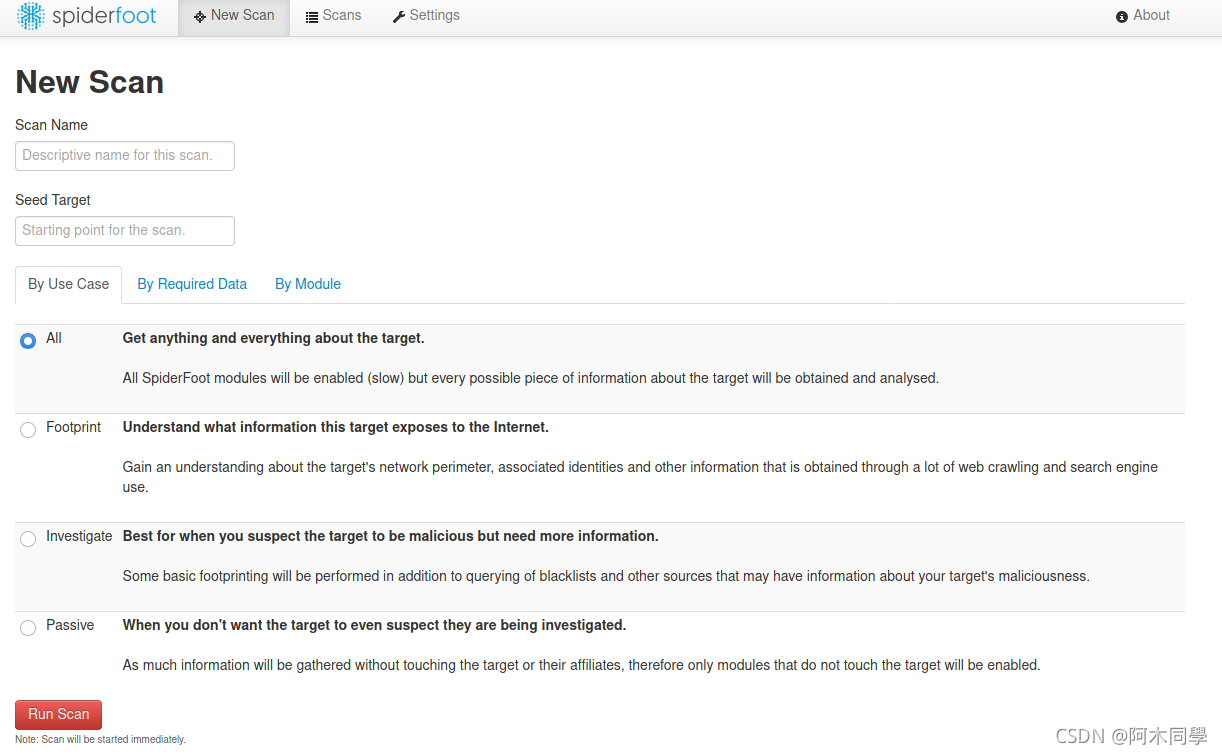Open the Scans navigation item
This screenshot has height=754, width=1222.
334,16
